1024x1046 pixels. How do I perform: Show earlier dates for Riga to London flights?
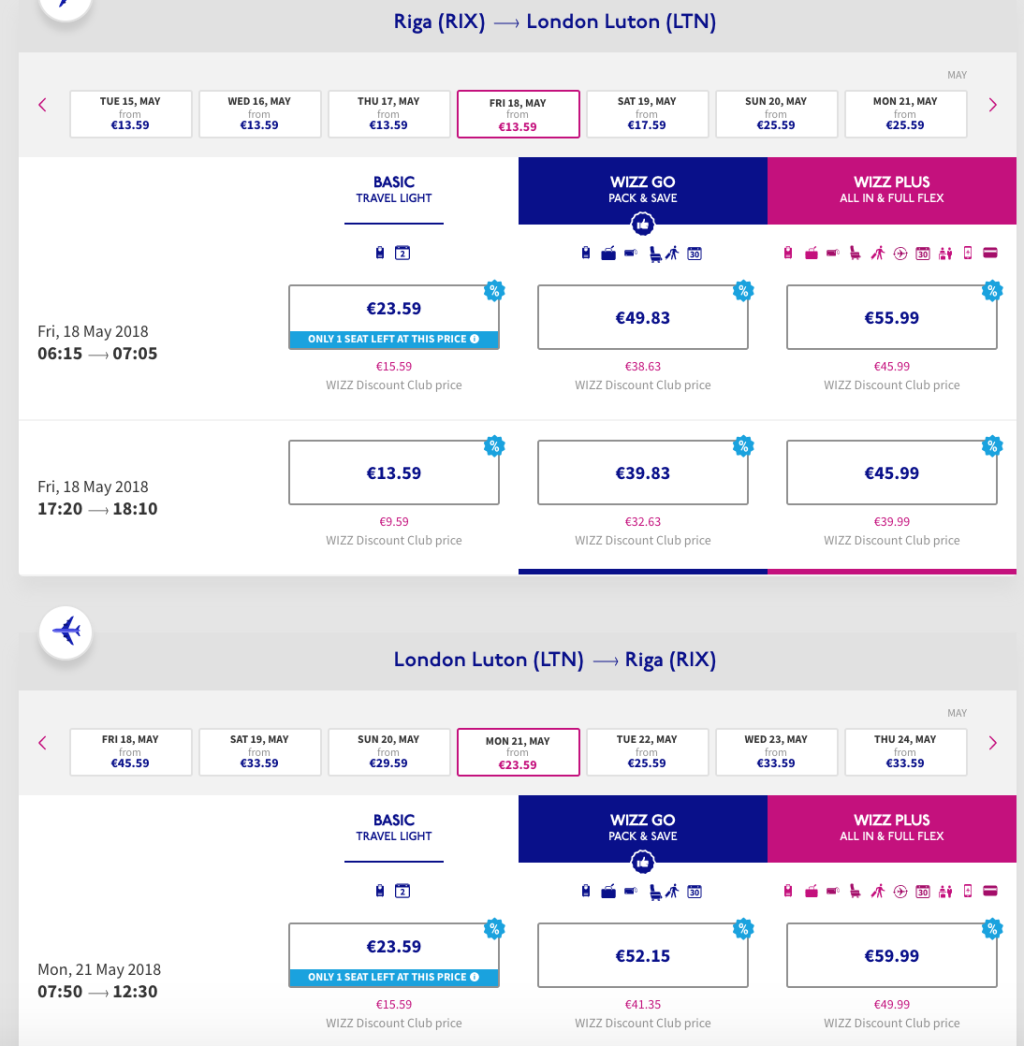[x=42, y=105]
